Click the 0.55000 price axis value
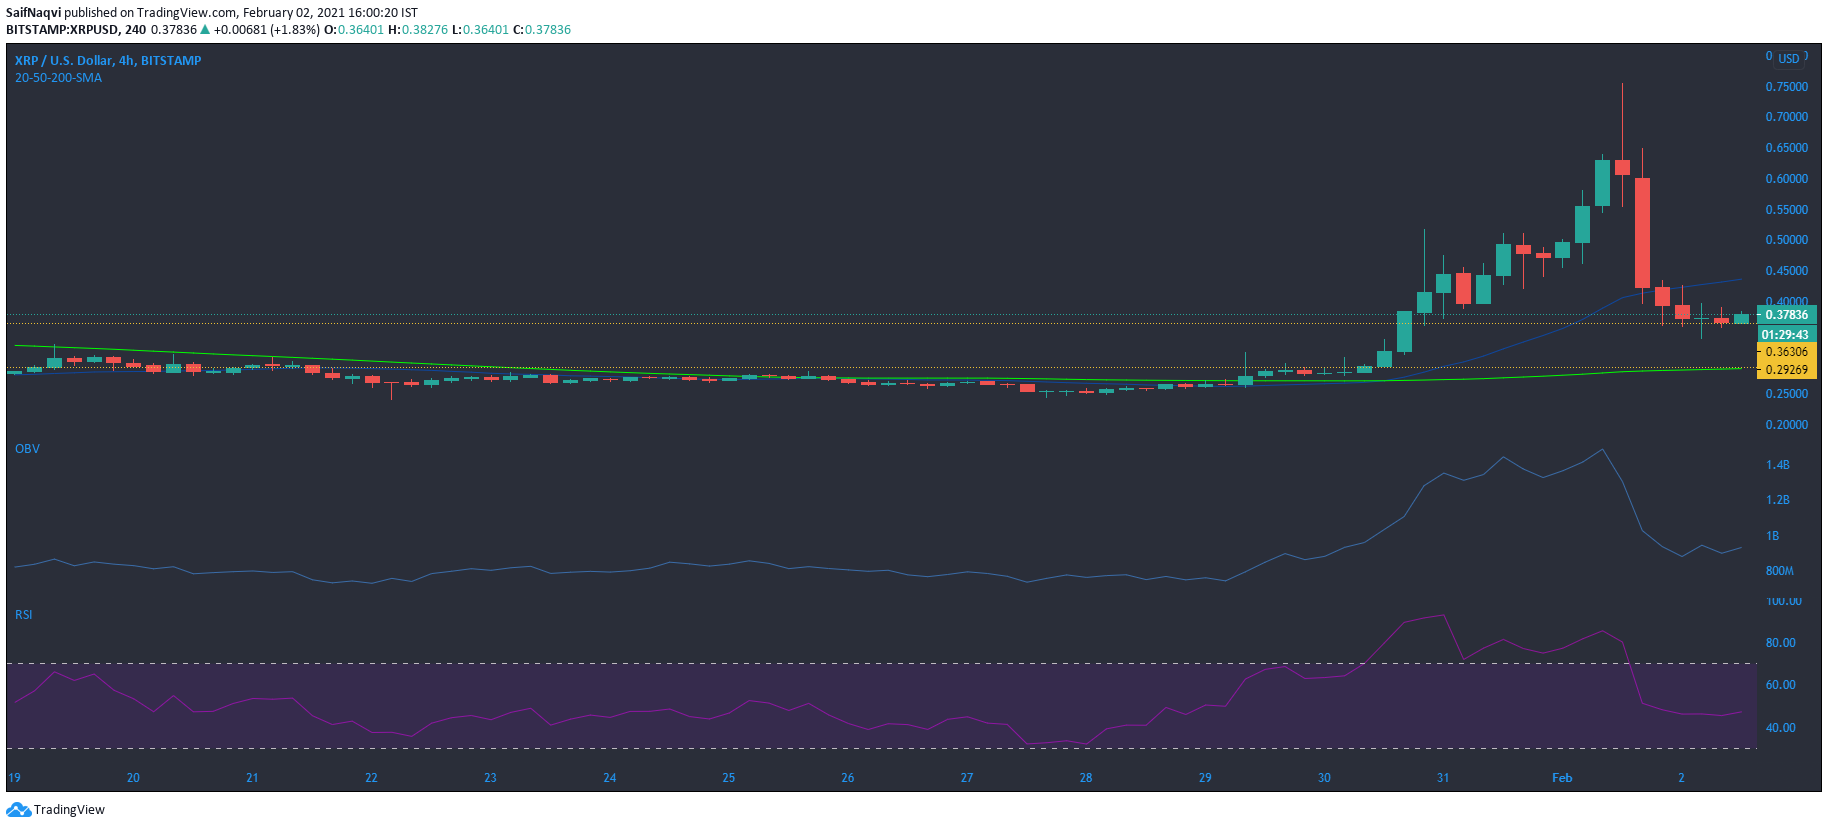 pos(1787,210)
